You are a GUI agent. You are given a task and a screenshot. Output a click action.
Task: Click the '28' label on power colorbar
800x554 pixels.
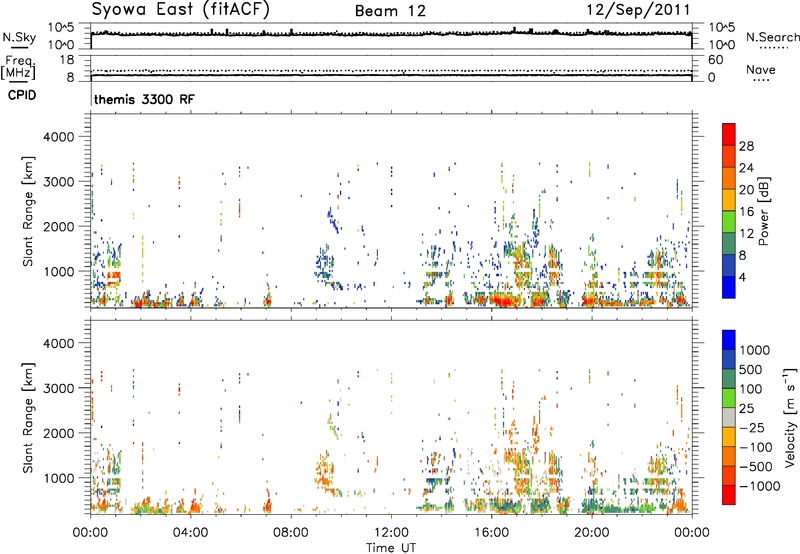click(746, 146)
